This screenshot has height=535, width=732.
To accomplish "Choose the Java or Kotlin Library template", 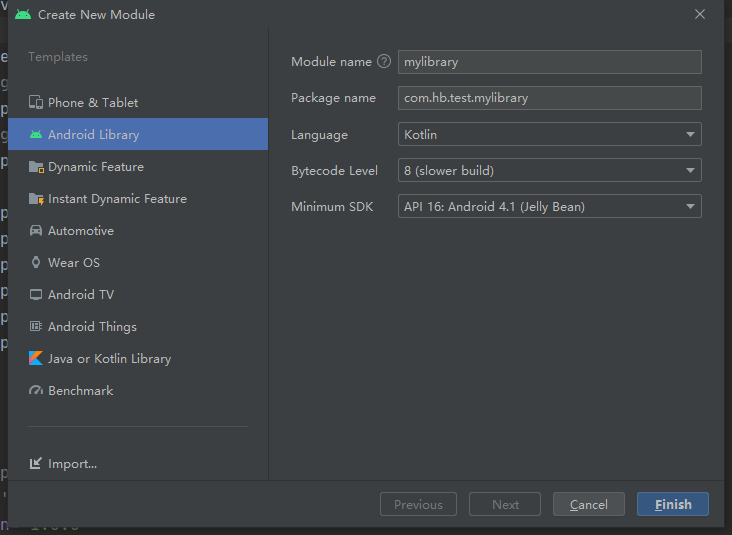I will 138,359.
